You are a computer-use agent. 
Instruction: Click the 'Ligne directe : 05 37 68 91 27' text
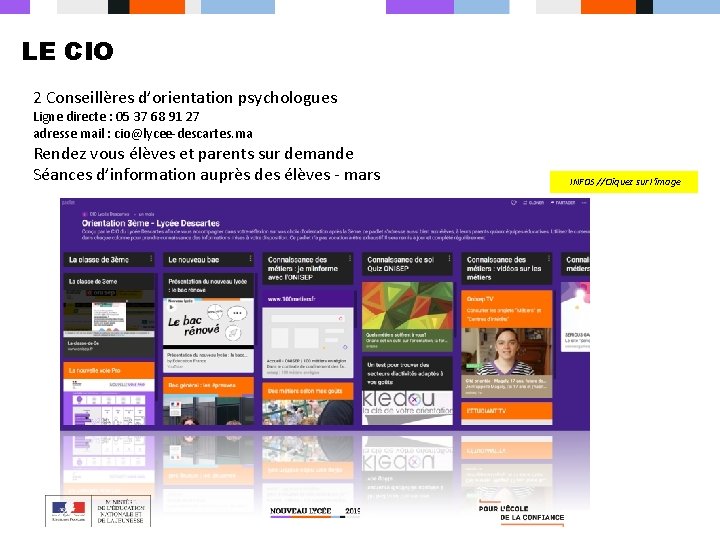pyautogui.click(x=116, y=117)
